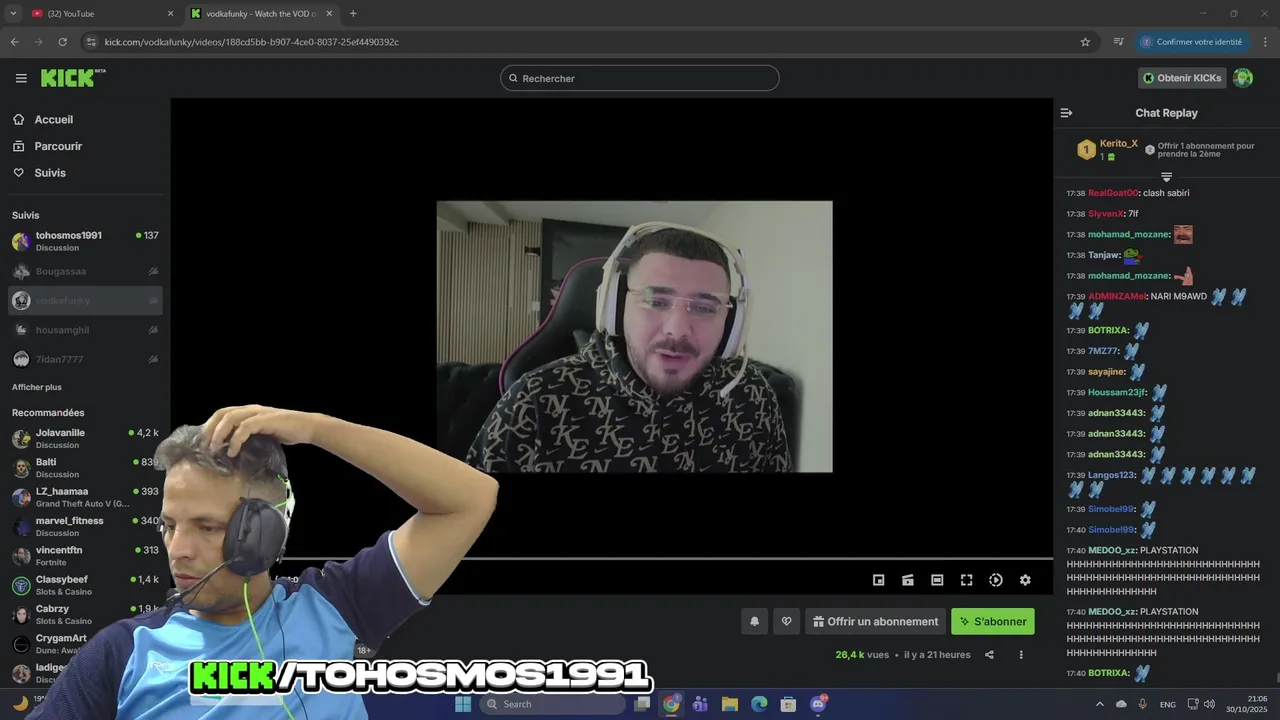The width and height of the screenshot is (1280, 720).
Task: Click the address bar URL
Action: click(x=251, y=42)
